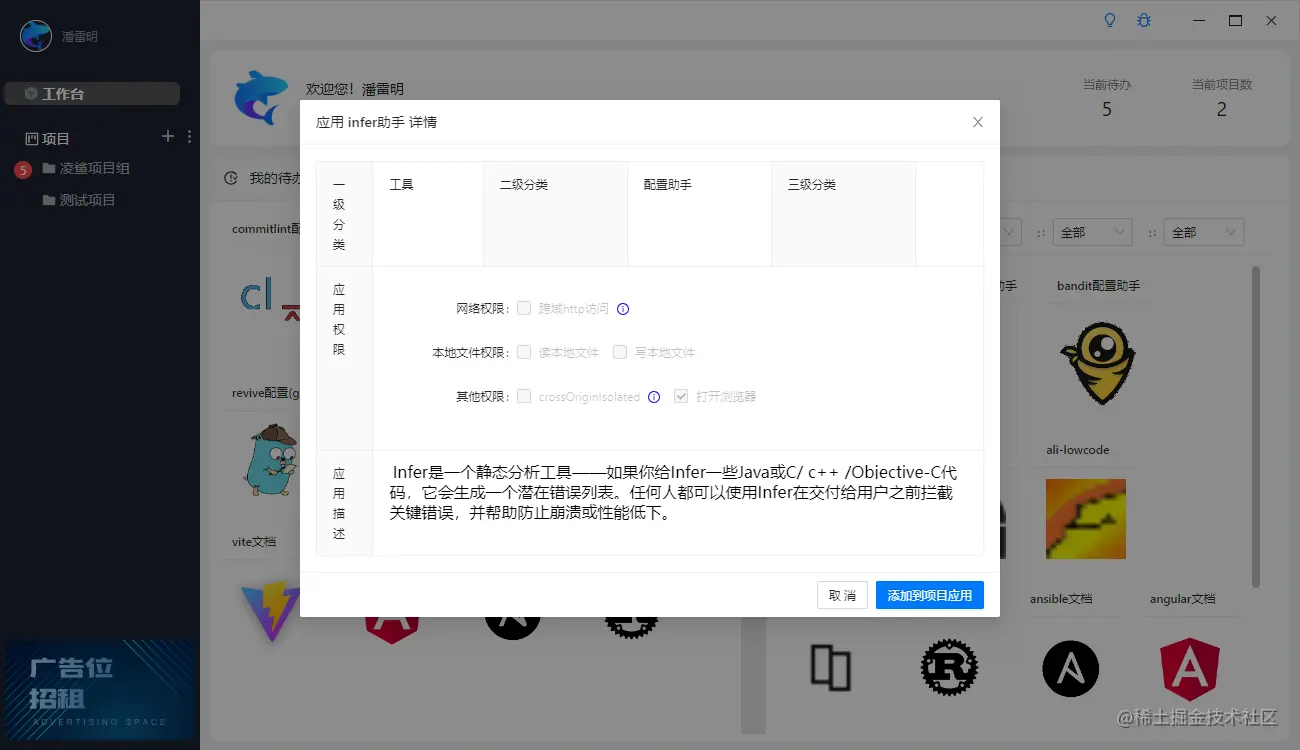This screenshot has height=750, width=1300.
Task: Open the first 全部 dropdown filter
Action: point(1092,232)
